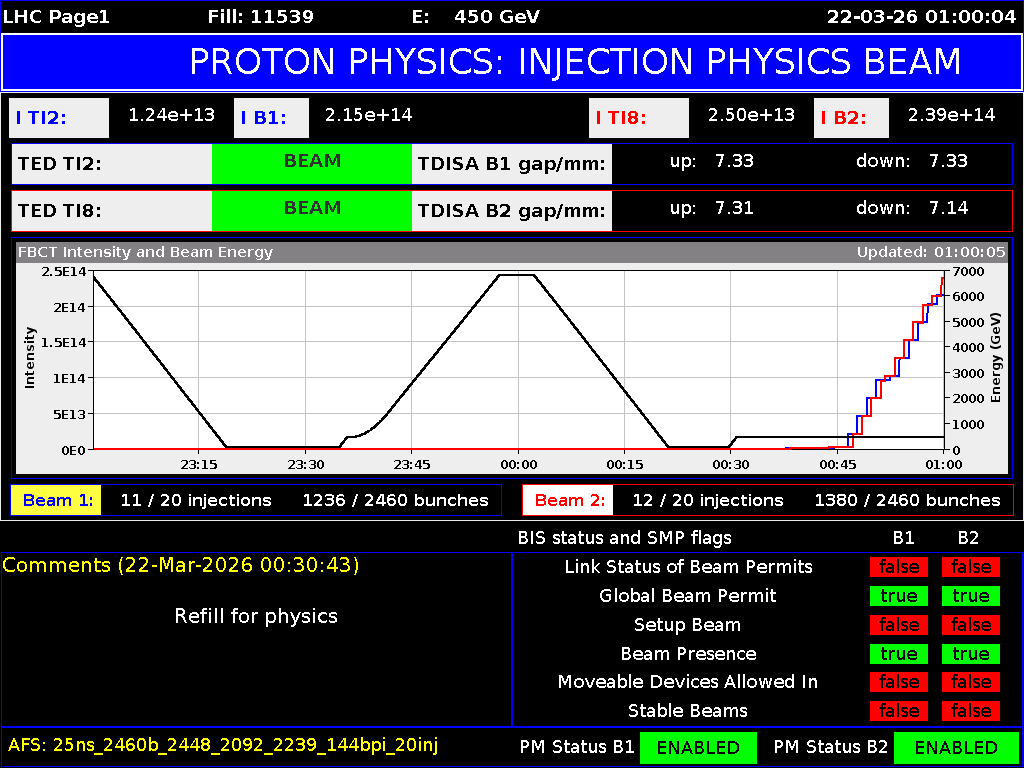Open the PROTON PHYSICS injection banner
The width and height of the screenshot is (1024, 768).
tap(512, 61)
